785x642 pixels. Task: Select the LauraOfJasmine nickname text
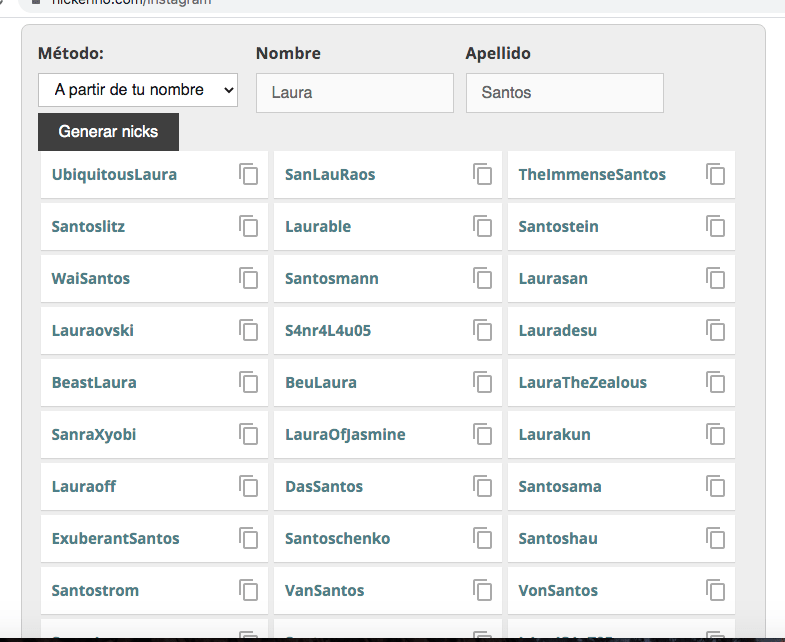(345, 435)
